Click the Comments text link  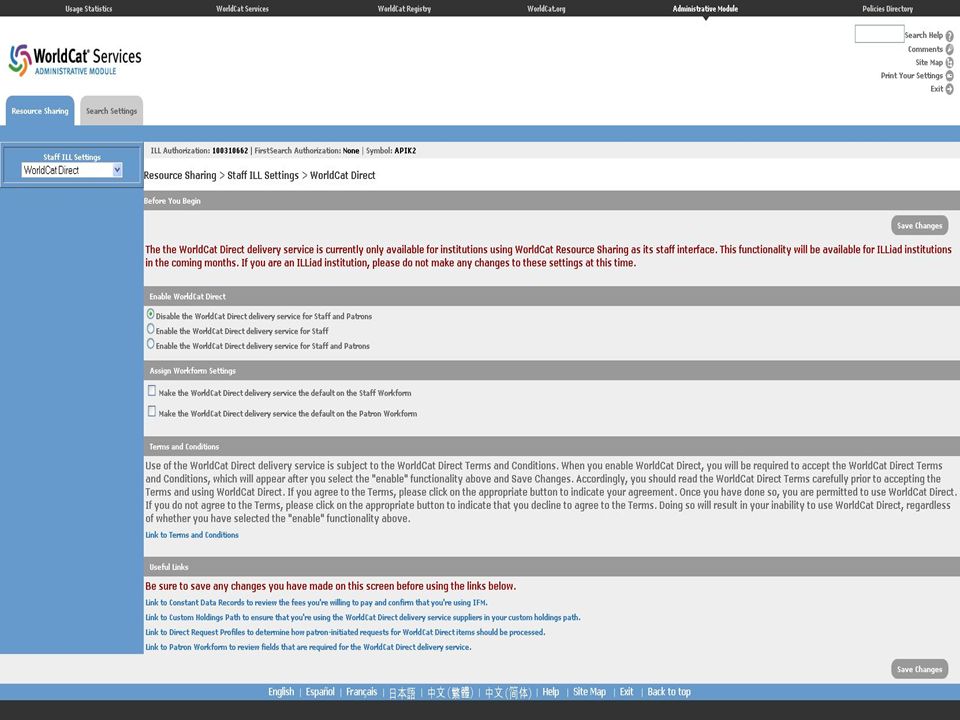925,49
